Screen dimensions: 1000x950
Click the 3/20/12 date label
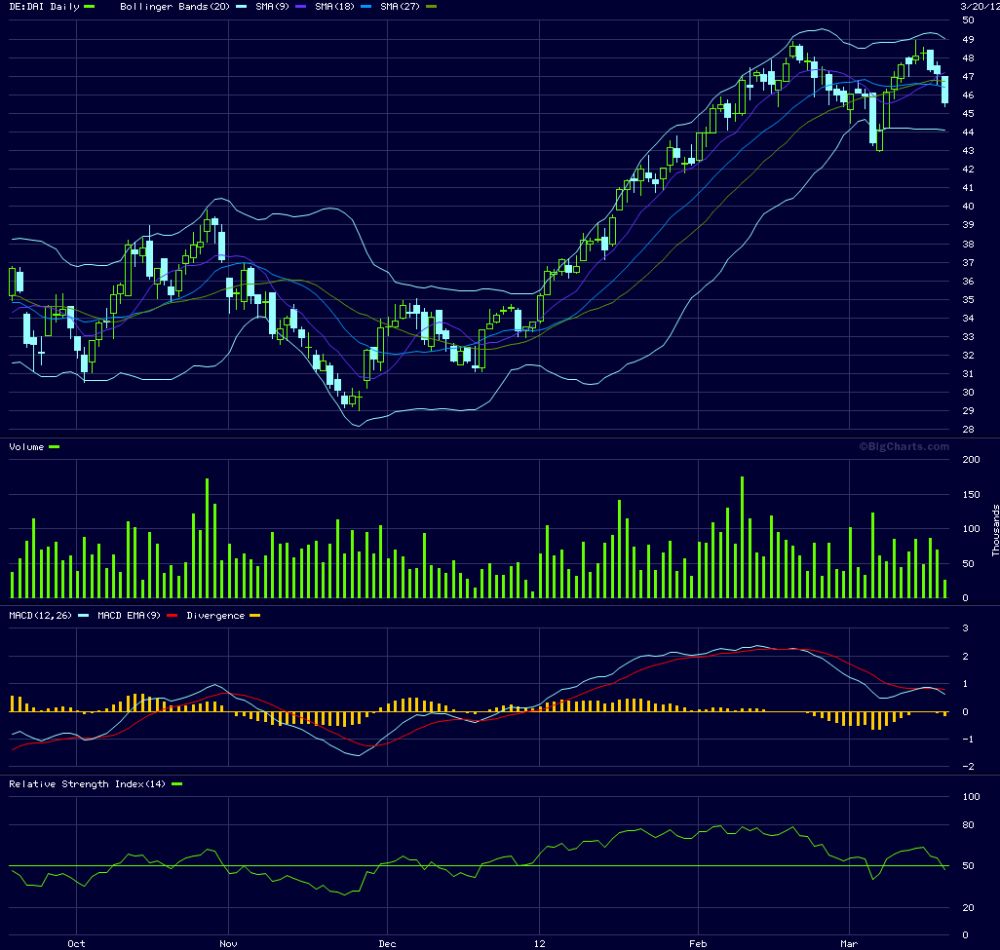click(980, 6)
